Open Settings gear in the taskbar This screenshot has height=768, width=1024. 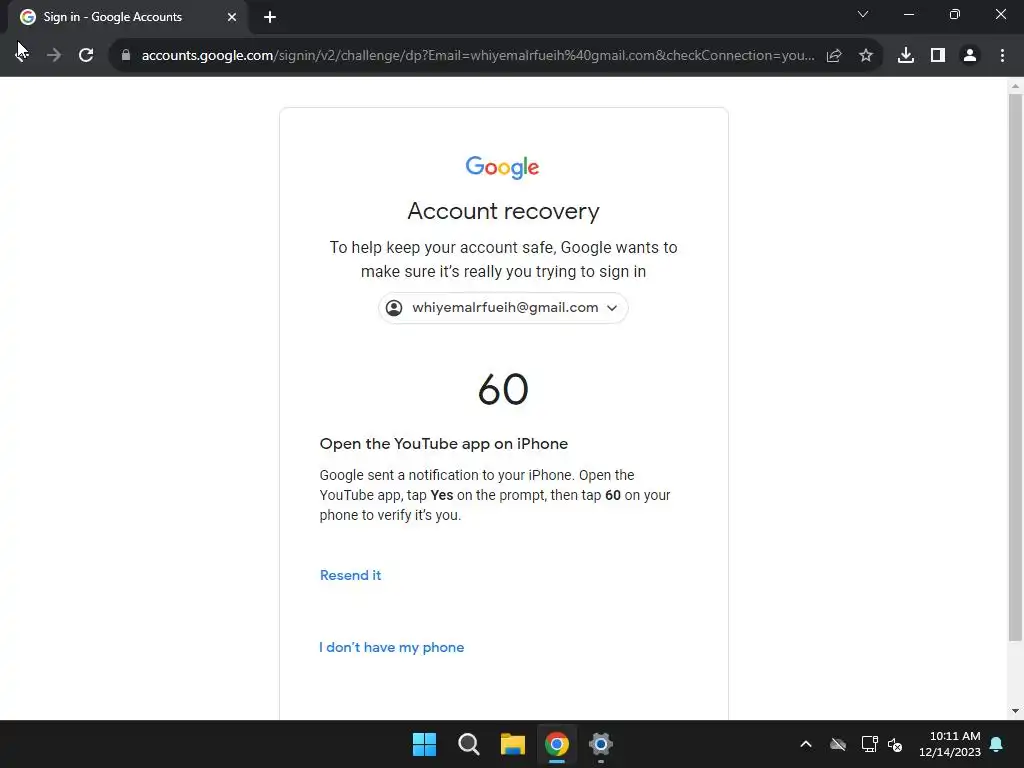click(x=601, y=744)
